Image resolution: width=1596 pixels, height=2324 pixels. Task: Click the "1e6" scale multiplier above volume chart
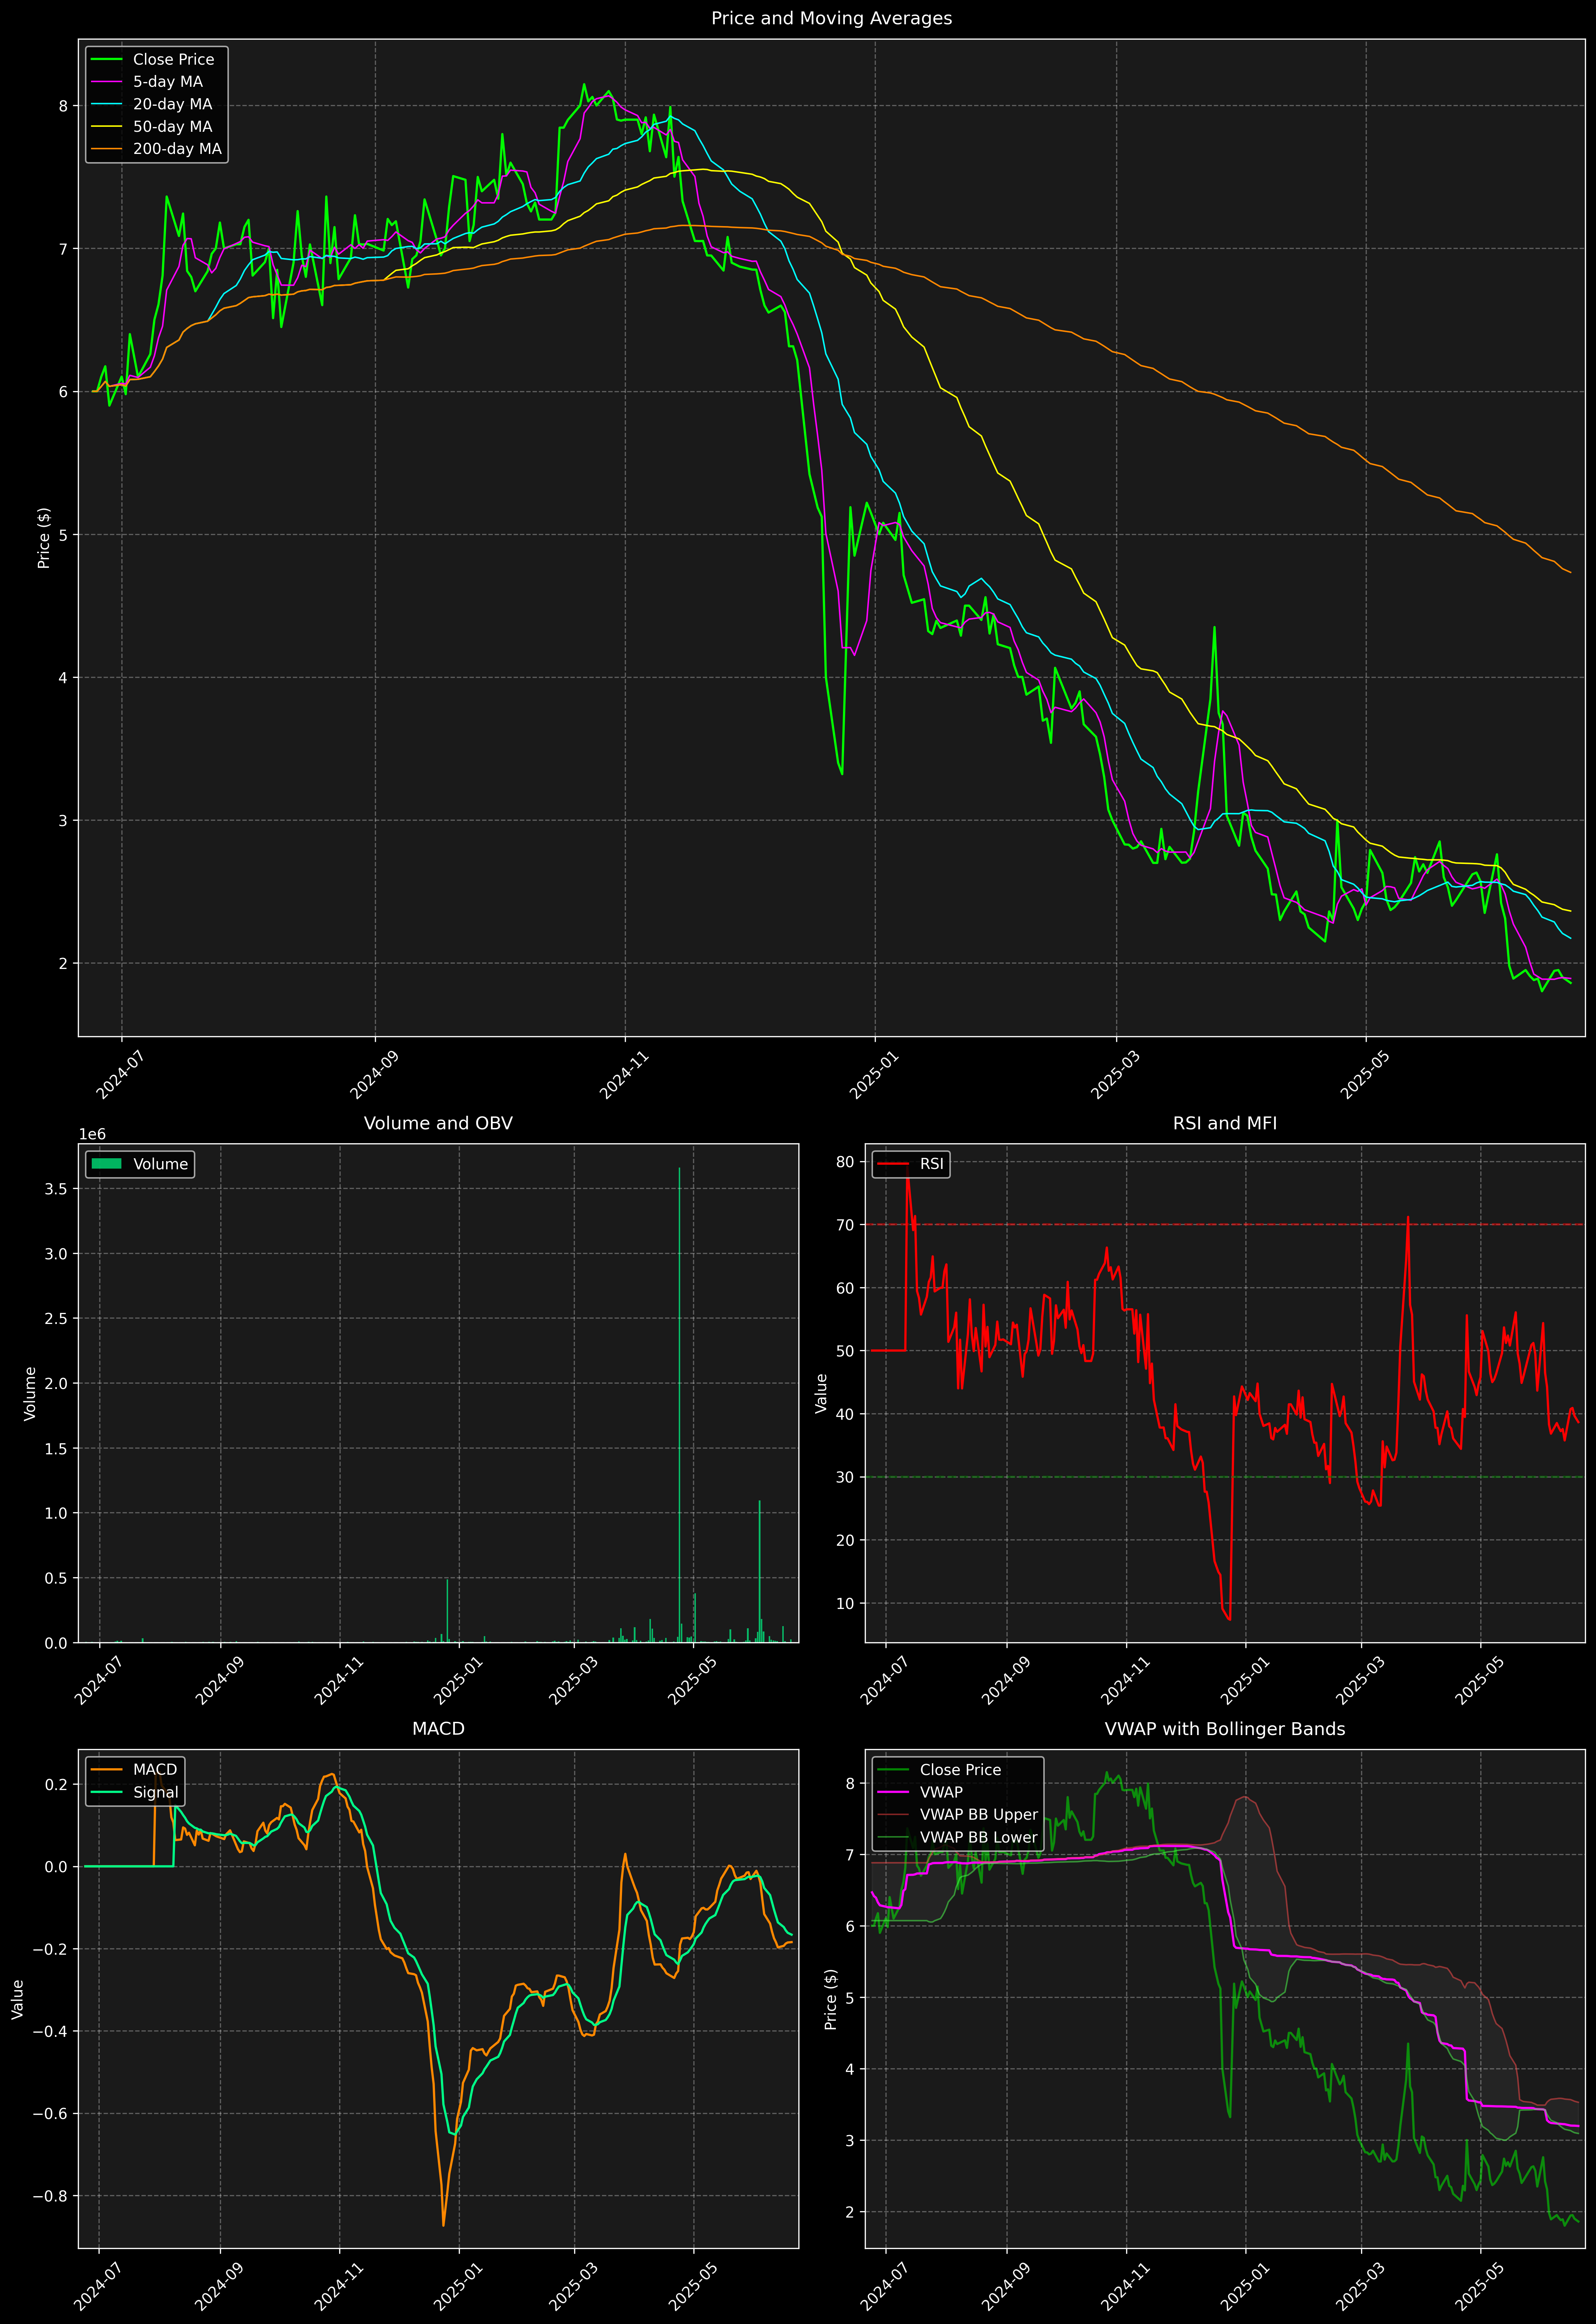pos(92,1134)
